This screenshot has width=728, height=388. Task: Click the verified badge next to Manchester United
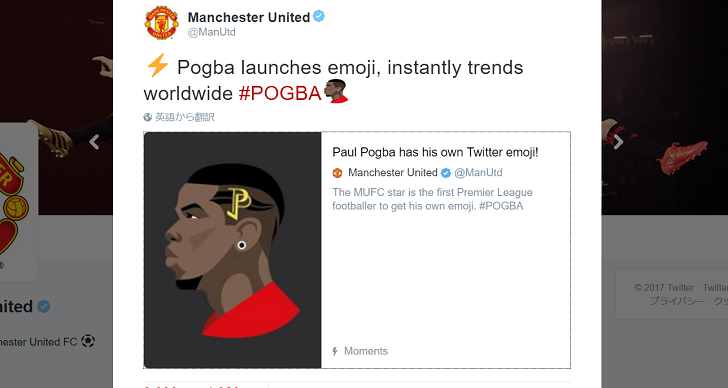click(318, 16)
